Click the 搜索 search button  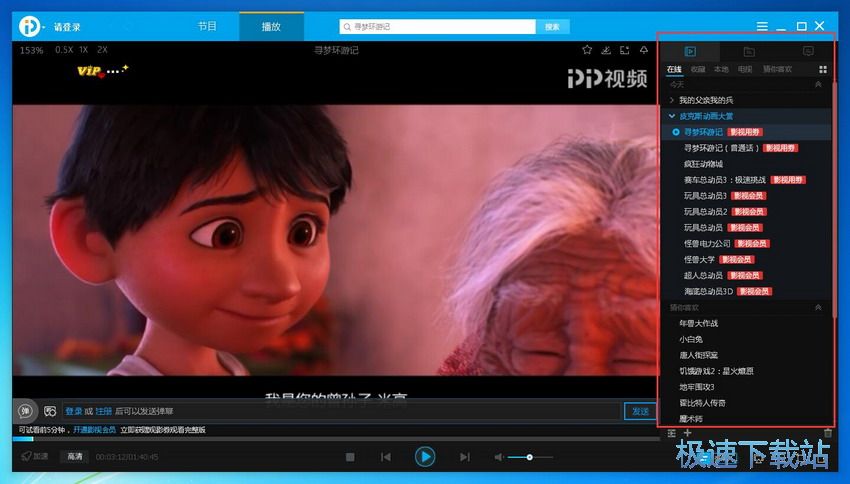click(552, 27)
